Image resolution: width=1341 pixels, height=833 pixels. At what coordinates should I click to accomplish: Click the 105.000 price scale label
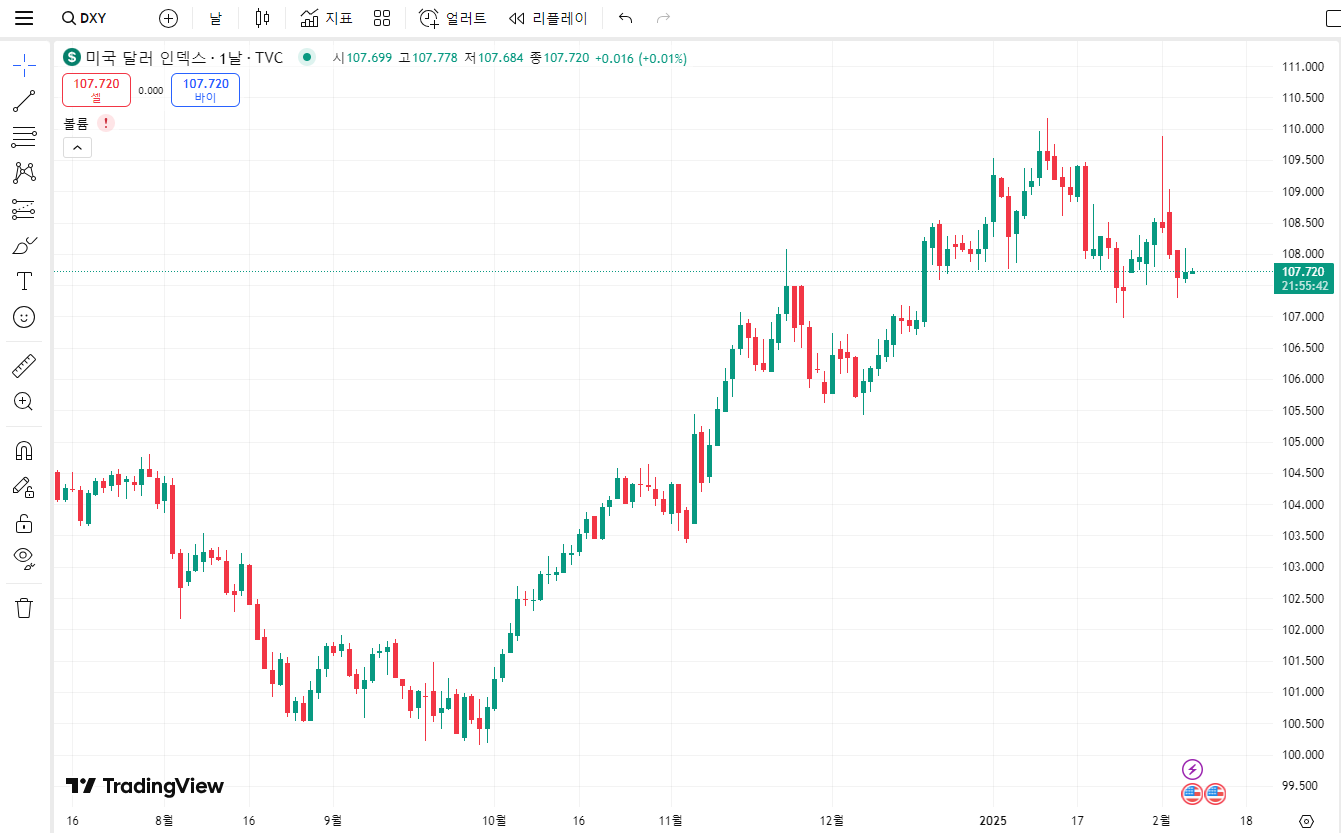pos(1303,441)
